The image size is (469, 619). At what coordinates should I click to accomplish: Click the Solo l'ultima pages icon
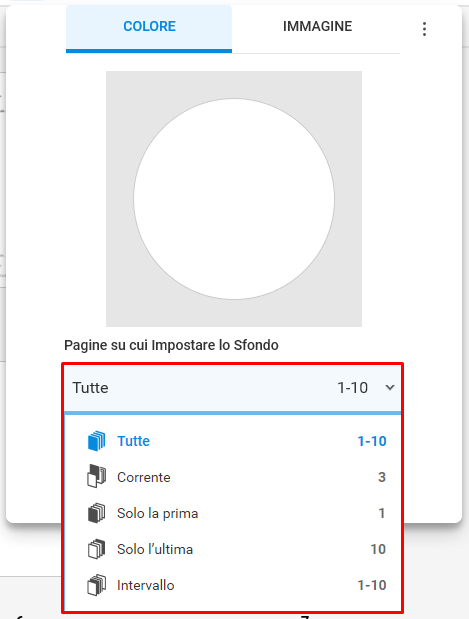pyautogui.click(x=96, y=549)
